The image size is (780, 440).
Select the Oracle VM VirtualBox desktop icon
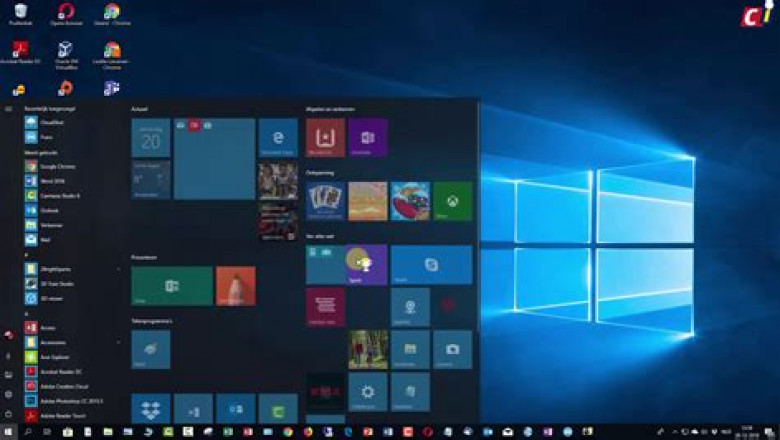click(66, 55)
